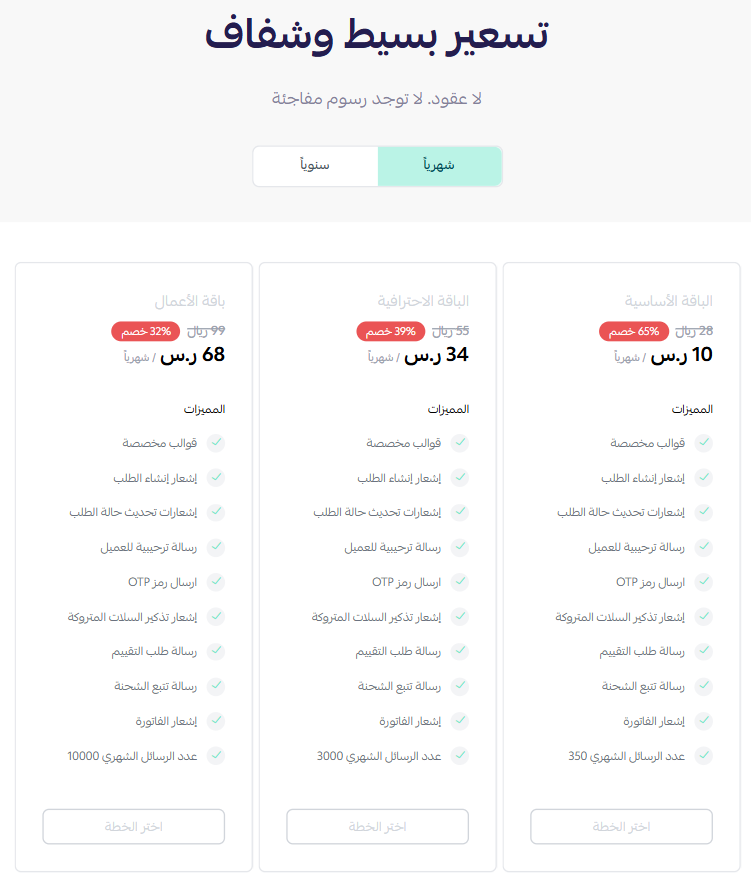Click check icon next to عدد الرسائل الشهري 10000
The width and height of the screenshot is (751, 879).
tap(216, 756)
